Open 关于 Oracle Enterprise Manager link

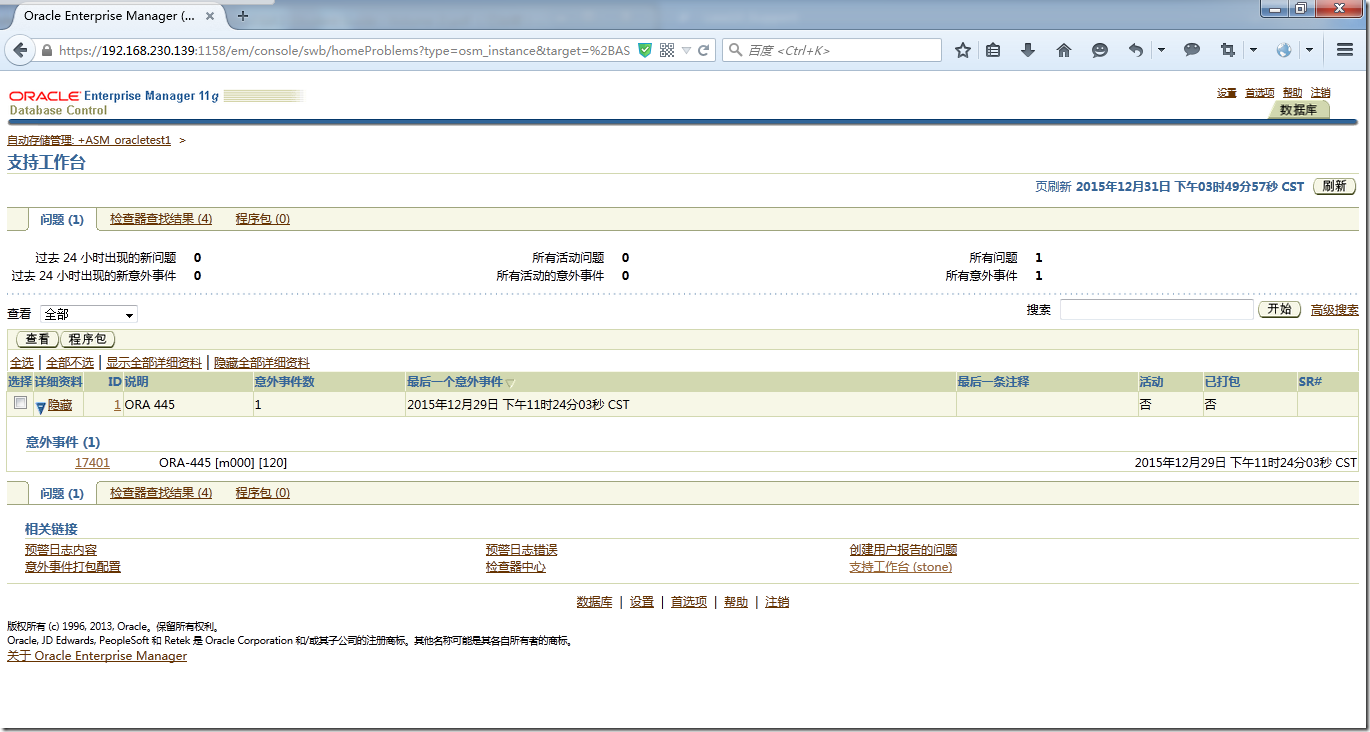(x=97, y=656)
